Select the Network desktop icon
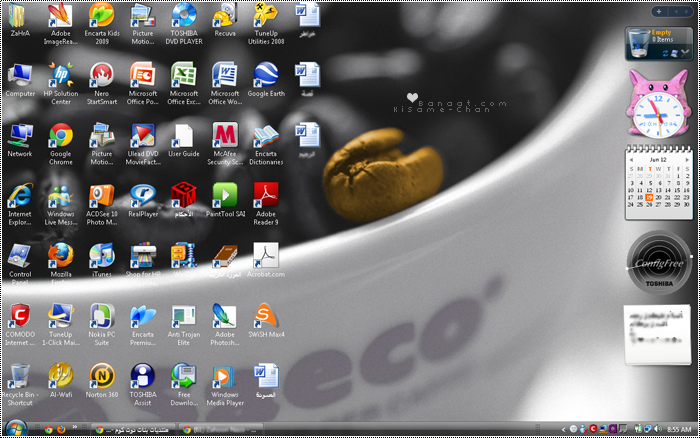The width and height of the screenshot is (700, 438). point(20,136)
